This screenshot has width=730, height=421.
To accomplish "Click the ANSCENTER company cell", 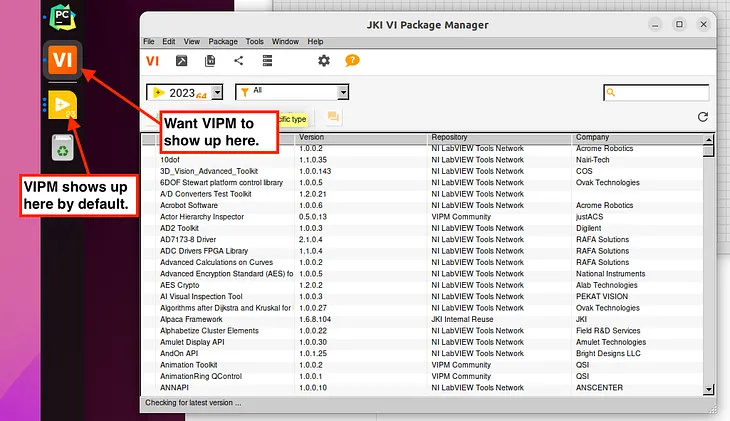I will (599, 387).
